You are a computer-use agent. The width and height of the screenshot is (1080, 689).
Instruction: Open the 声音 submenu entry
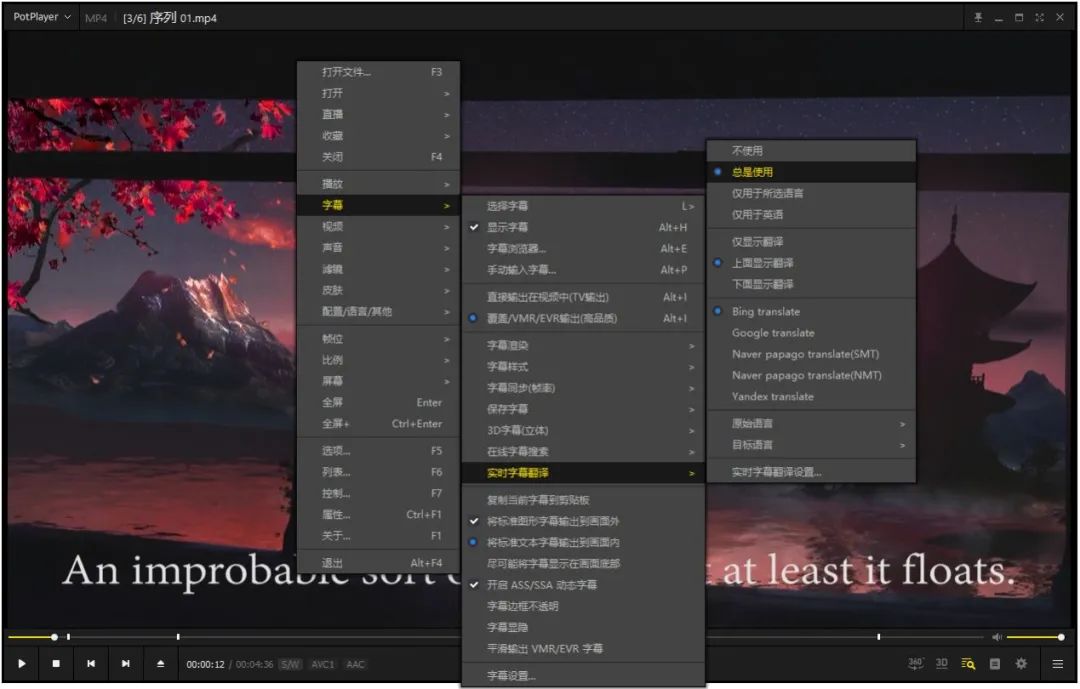378,247
